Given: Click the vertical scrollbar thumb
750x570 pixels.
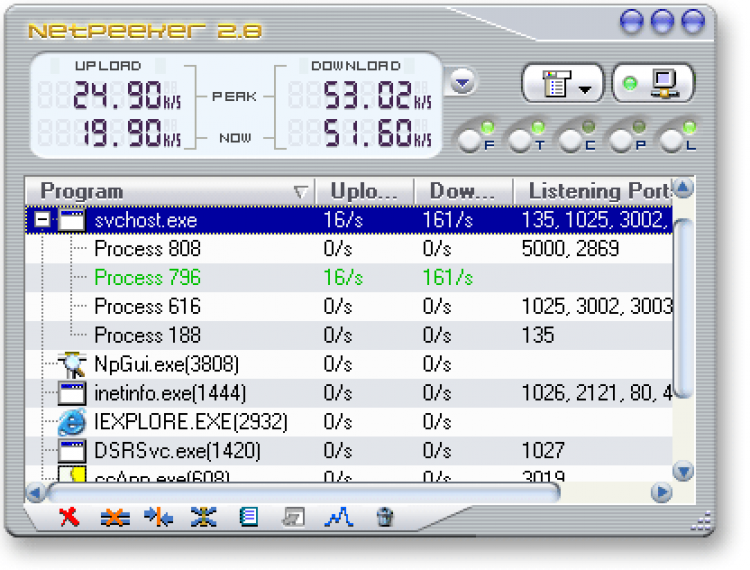Looking at the screenshot, I should pos(683,308).
